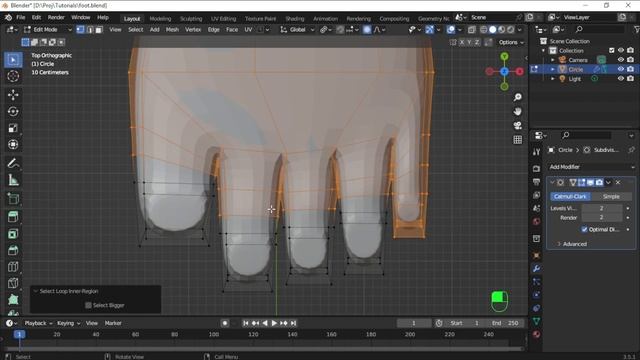Uncheck Optimal Display checkbox
Screen dimensions: 640x360
584,229
